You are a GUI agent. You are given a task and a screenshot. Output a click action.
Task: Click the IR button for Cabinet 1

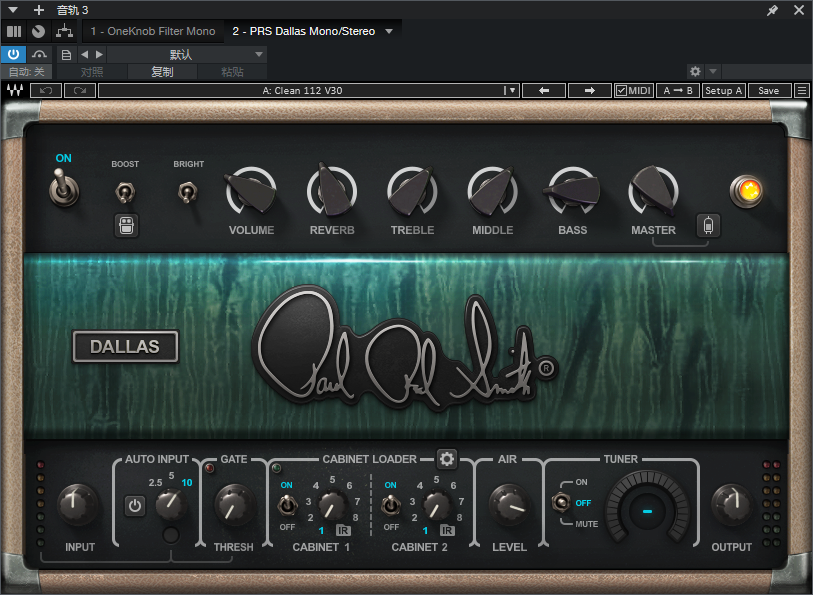click(x=343, y=530)
